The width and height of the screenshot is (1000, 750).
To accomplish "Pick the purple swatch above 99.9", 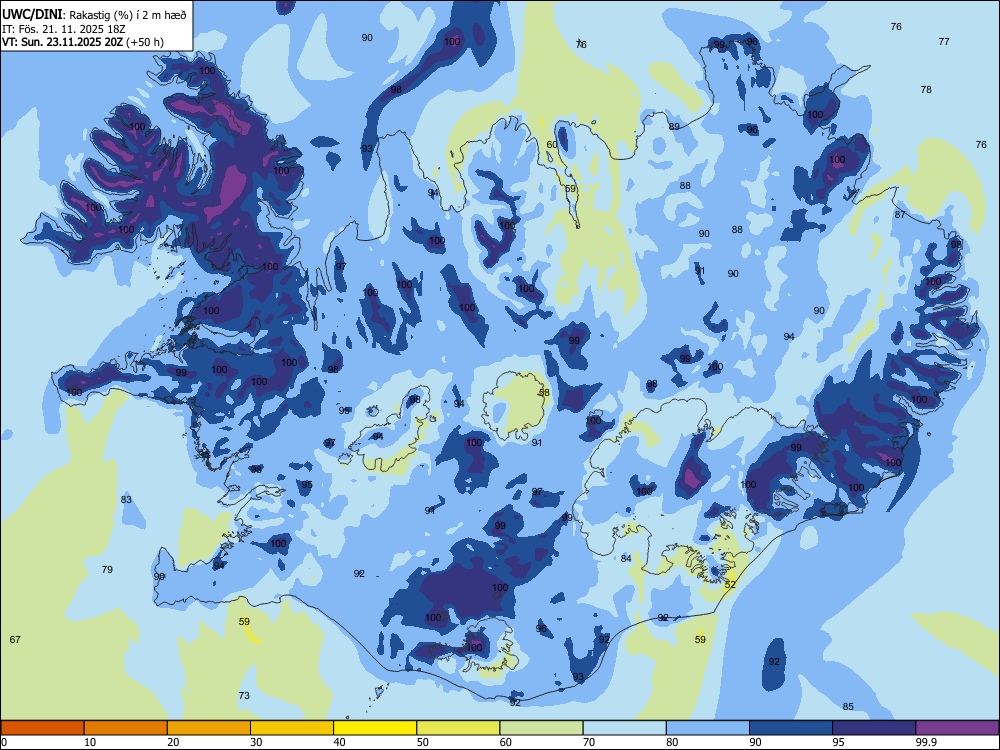I will click(x=957, y=728).
